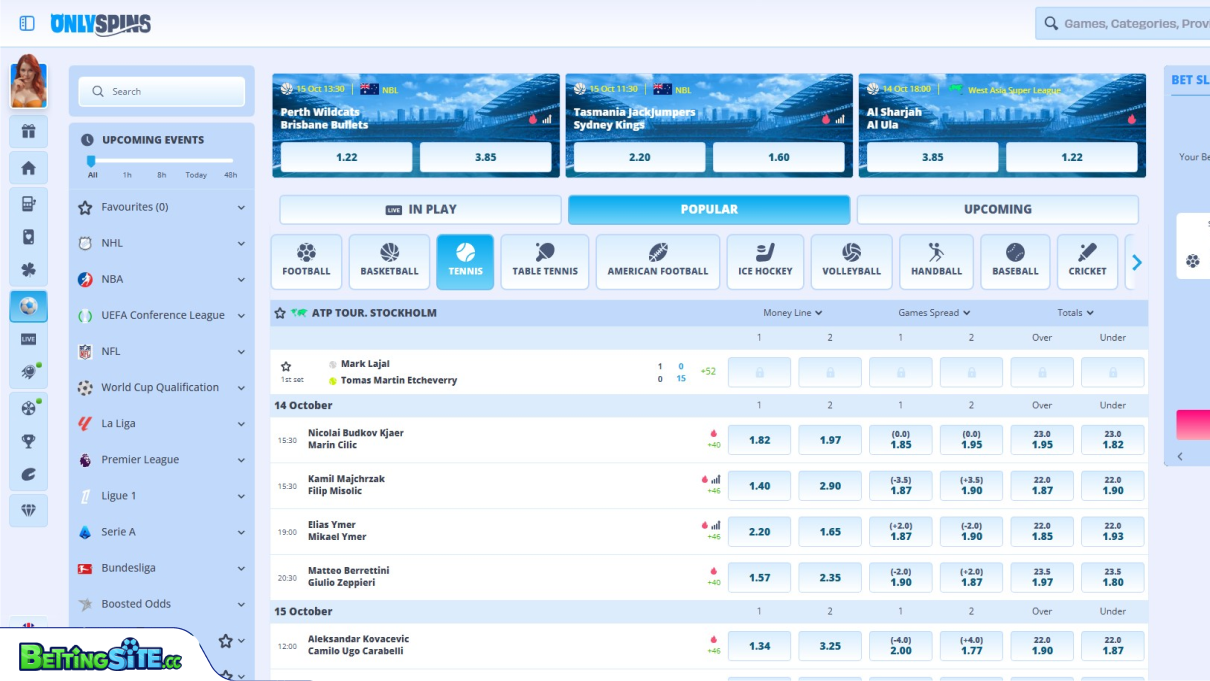Open promotions via the gift icon
The width and height of the screenshot is (1210, 681).
(28, 131)
